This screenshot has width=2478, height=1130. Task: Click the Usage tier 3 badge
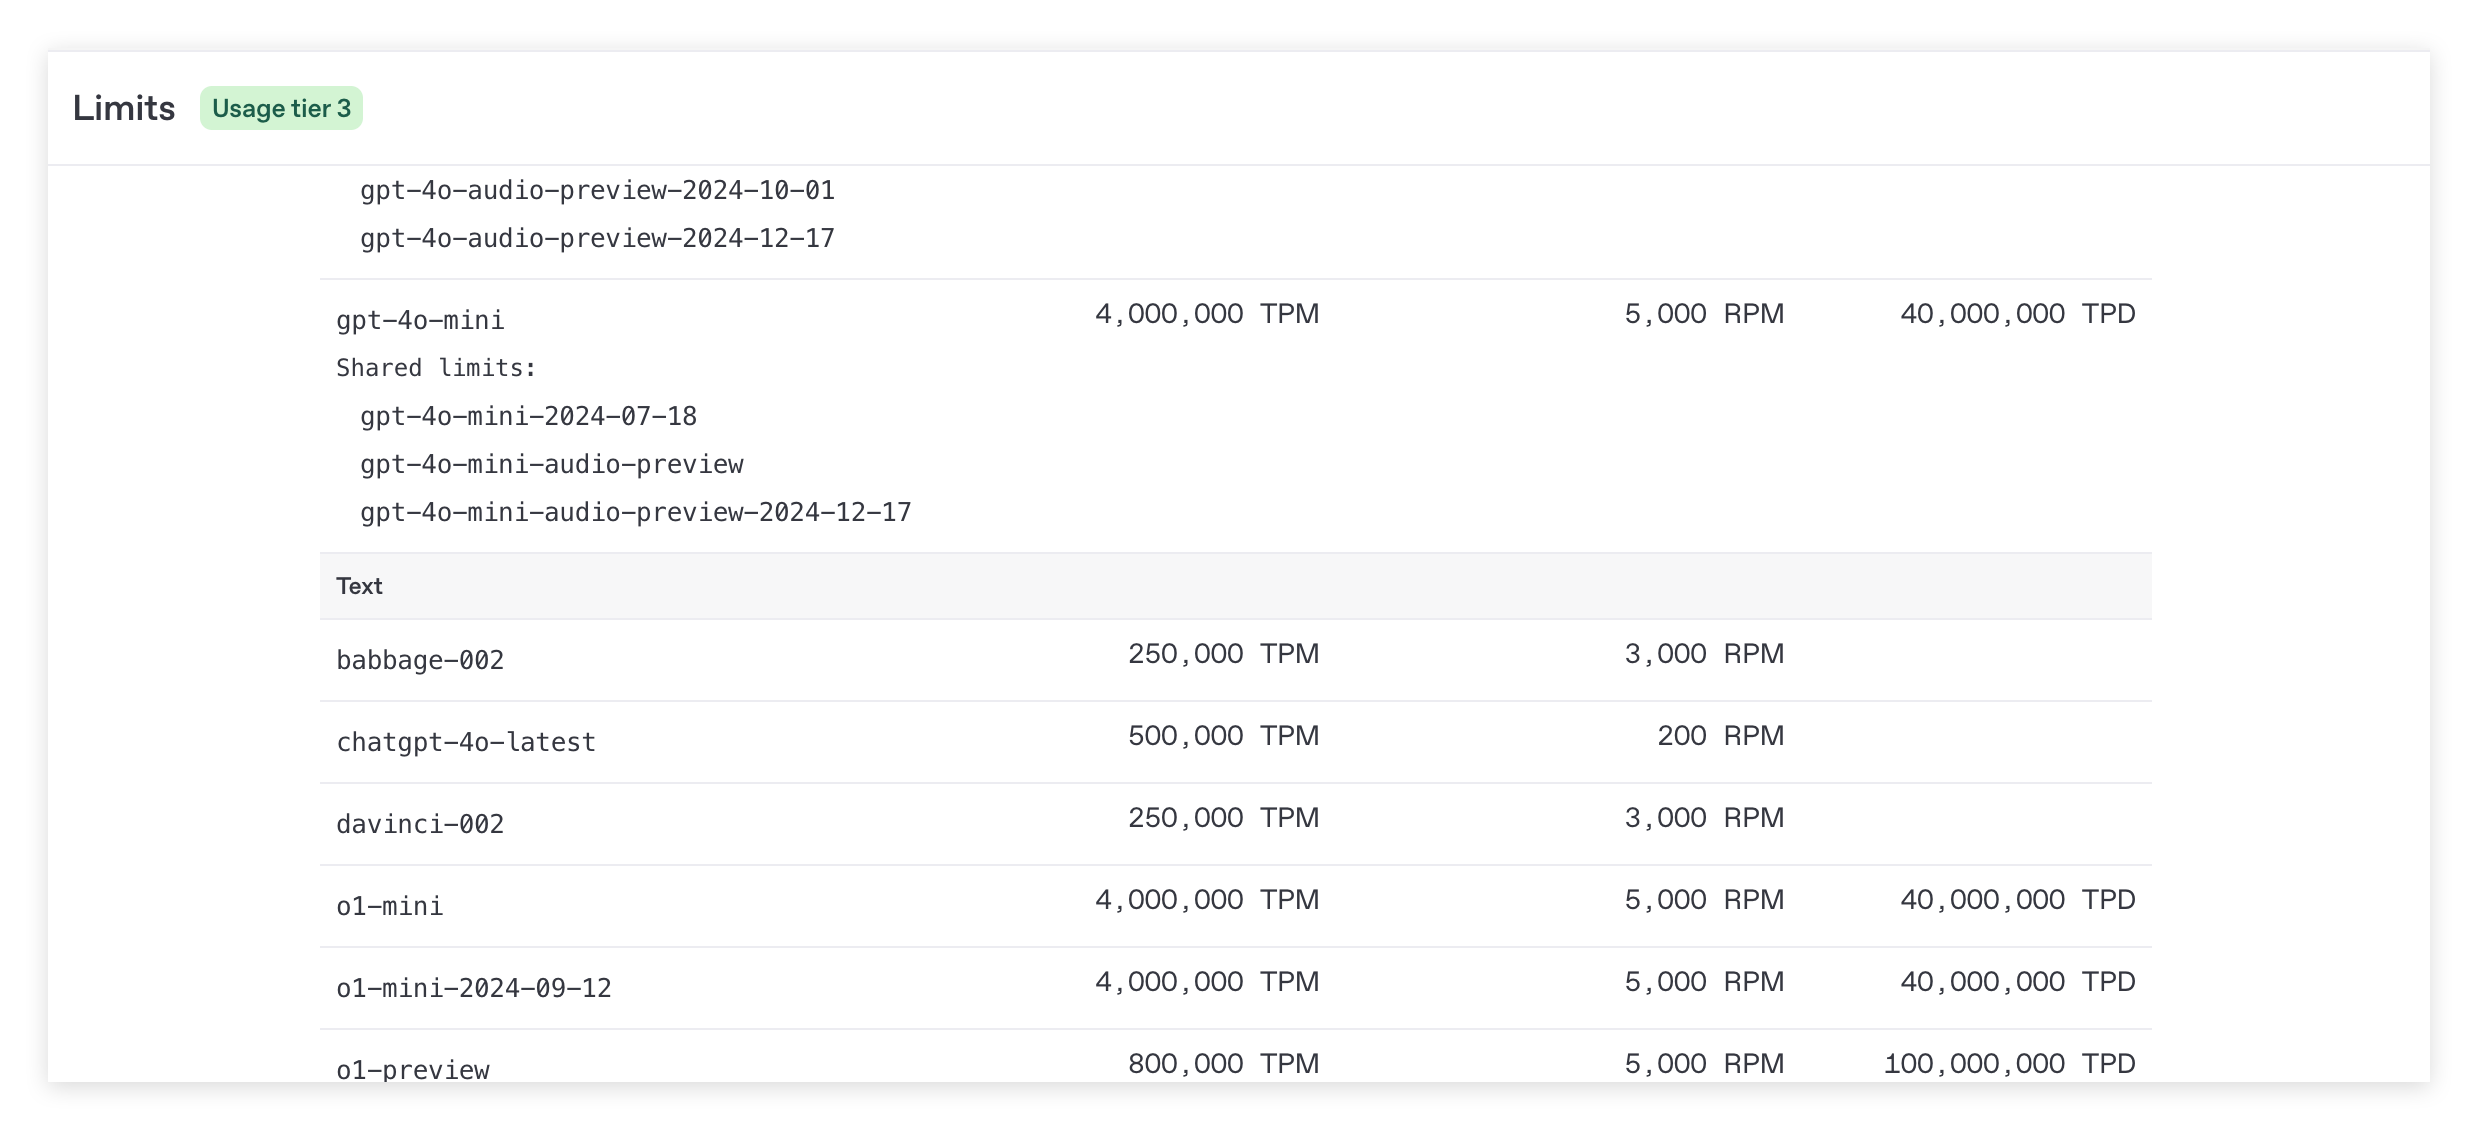(281, 108)
